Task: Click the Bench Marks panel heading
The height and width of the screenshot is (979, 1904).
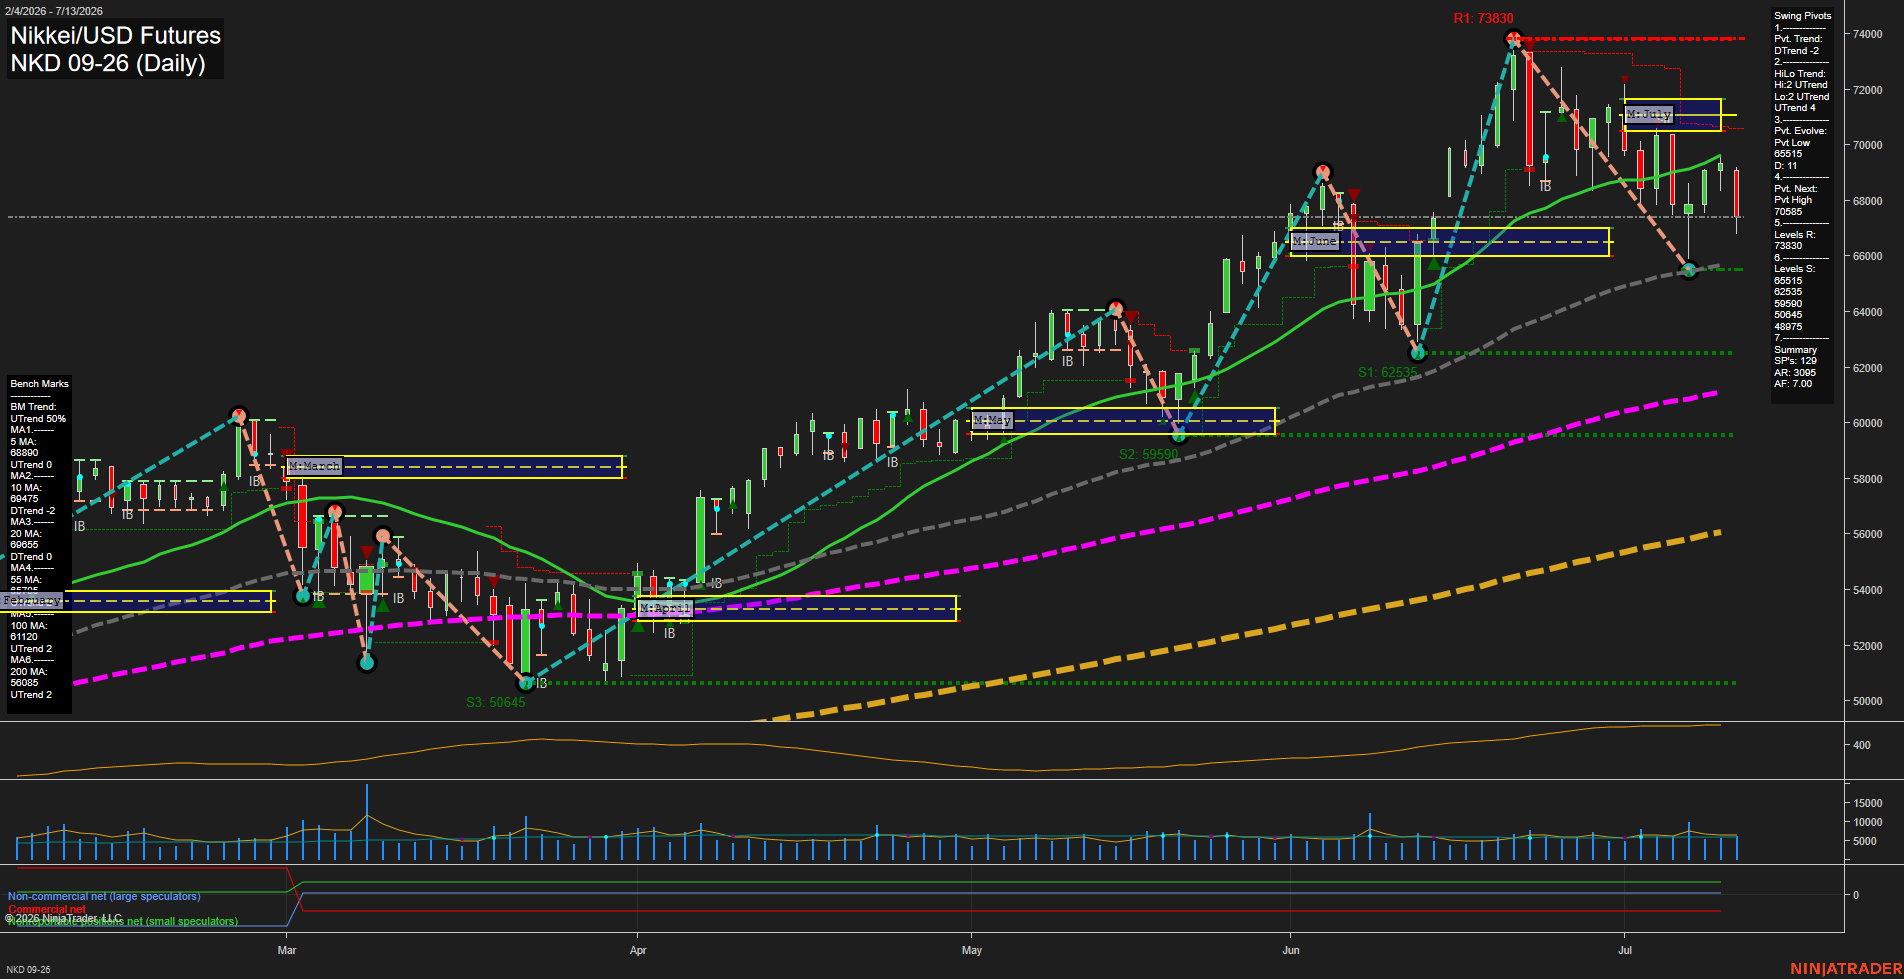Action: pyautogui.click(x=39, y=384)
